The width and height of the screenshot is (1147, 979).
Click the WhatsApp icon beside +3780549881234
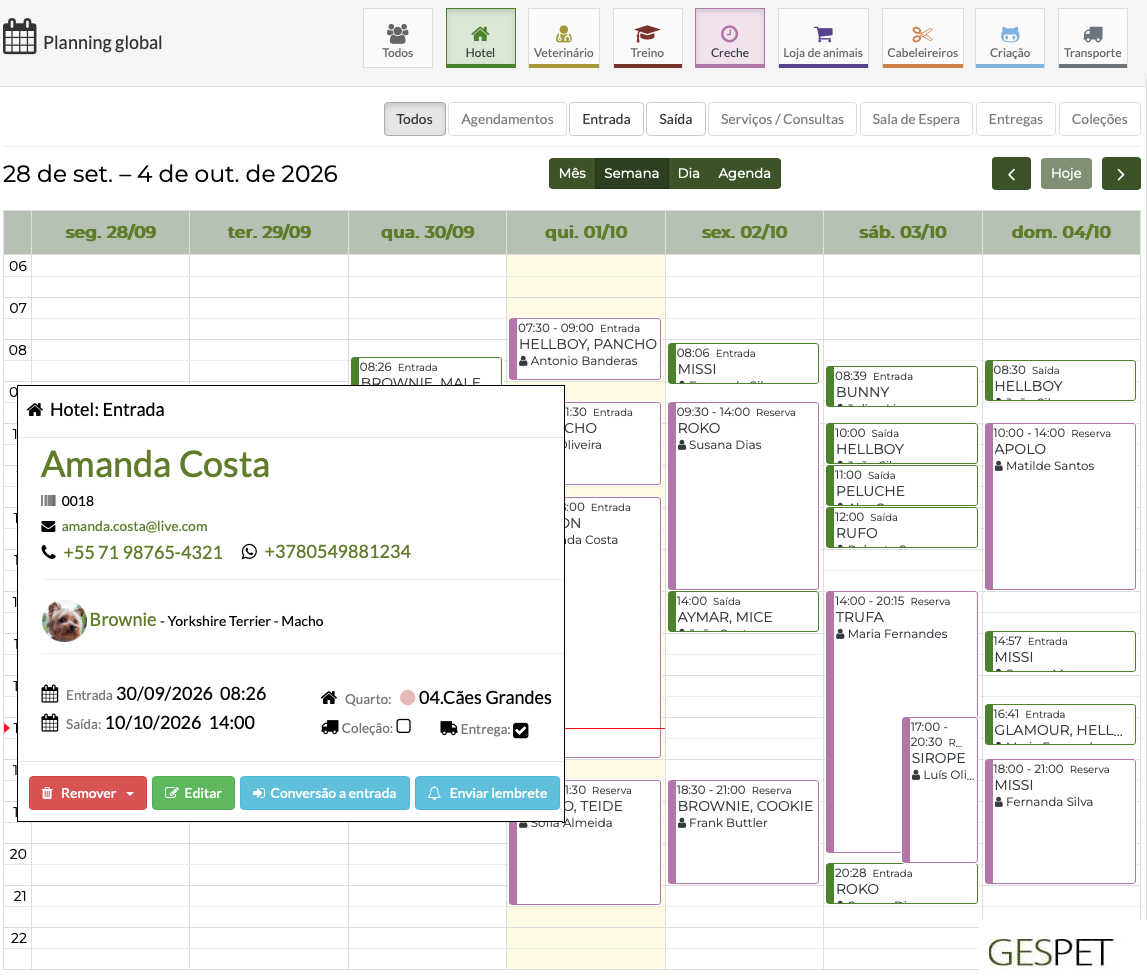[x=249, y=552]
